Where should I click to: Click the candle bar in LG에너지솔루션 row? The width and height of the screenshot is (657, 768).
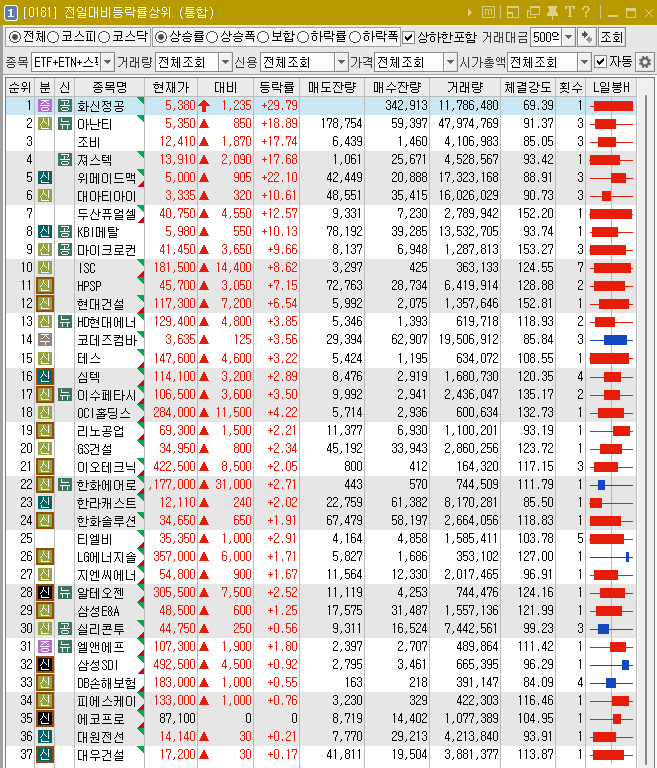click(628, 556)
